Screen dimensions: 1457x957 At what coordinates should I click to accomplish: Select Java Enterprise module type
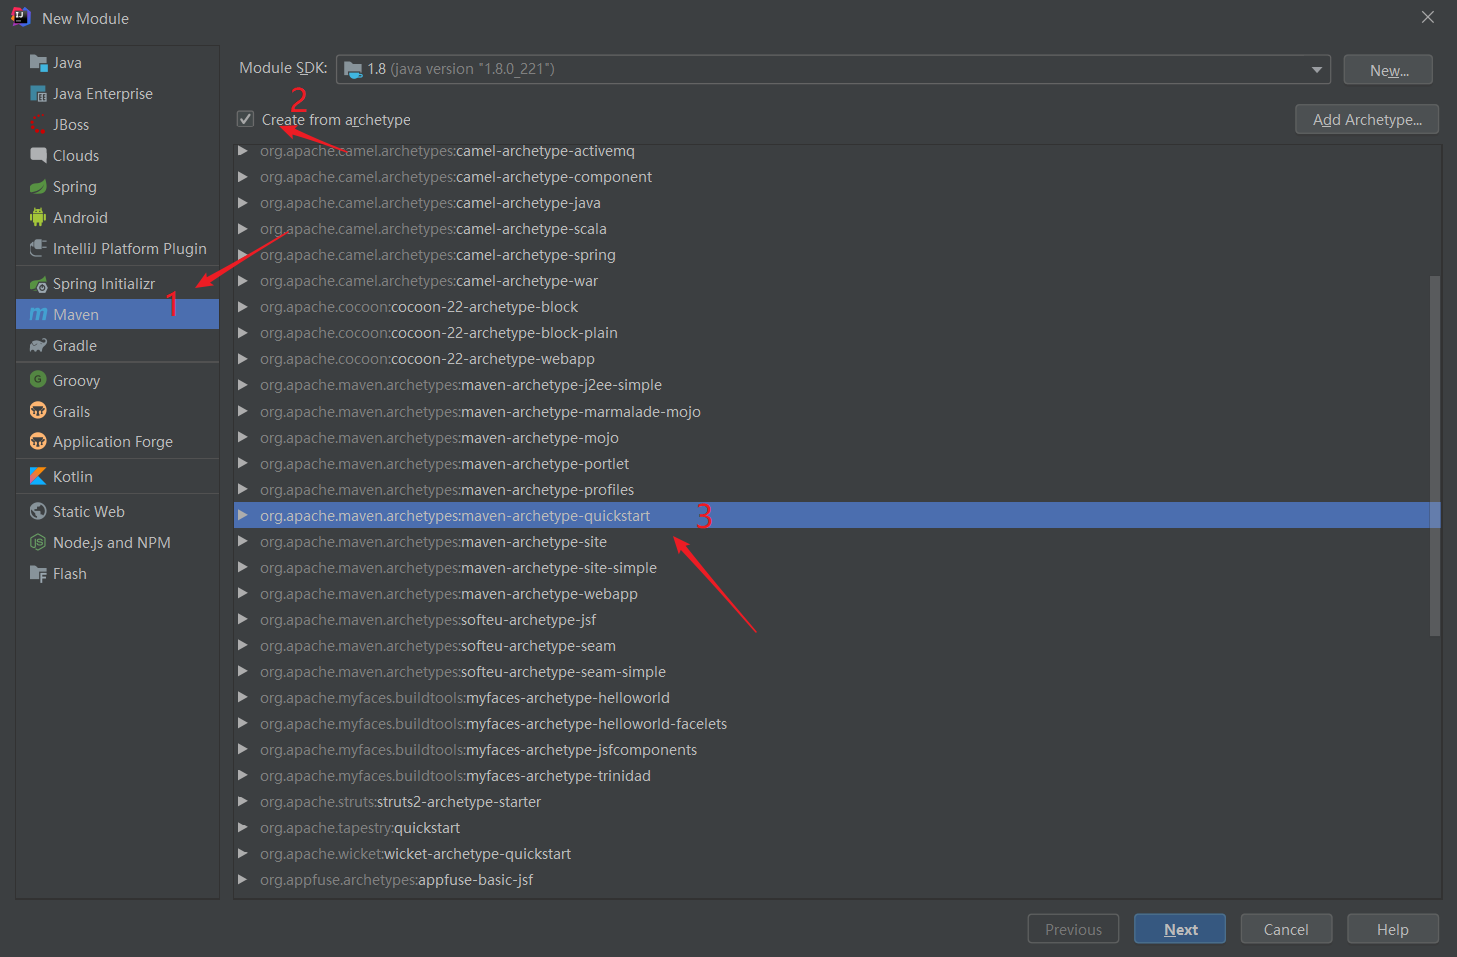[x=118, y=94]
